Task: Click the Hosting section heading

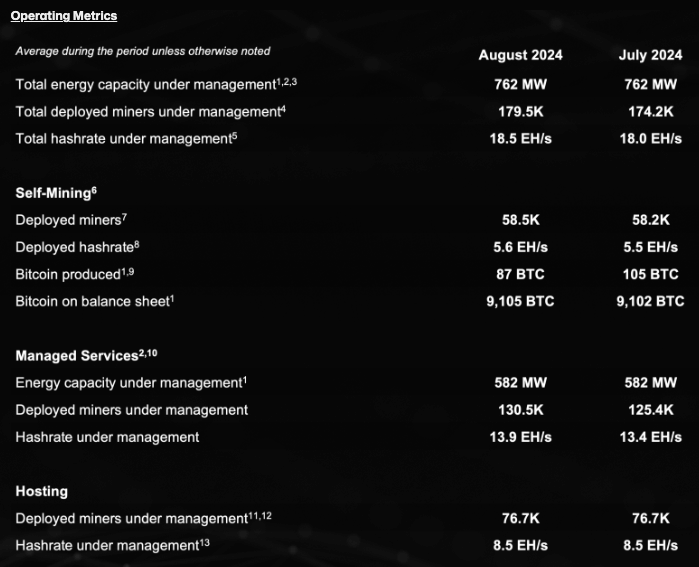Action: [x=42, y=491]
